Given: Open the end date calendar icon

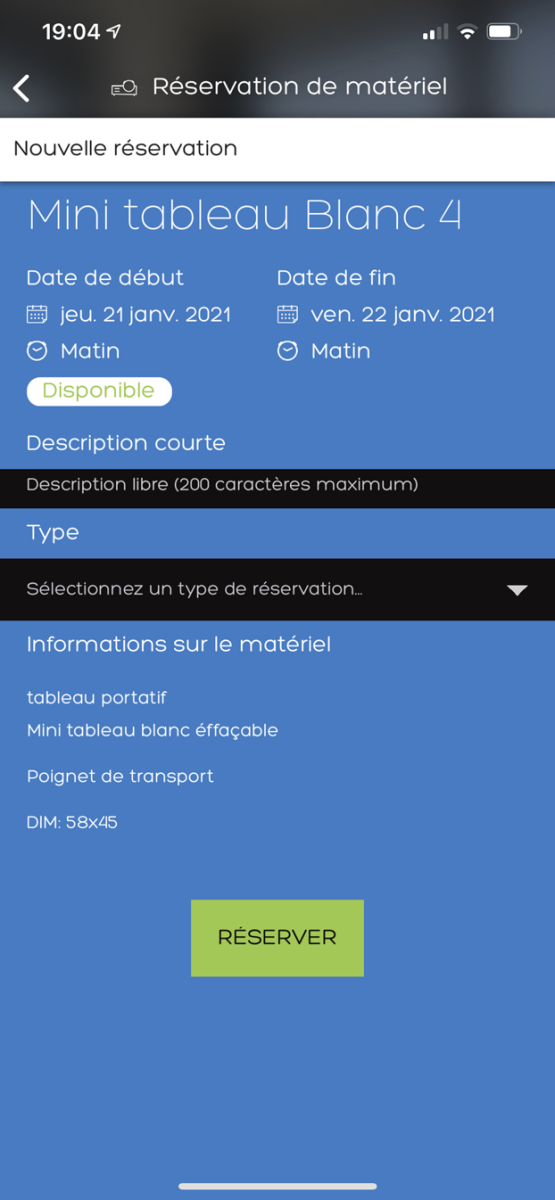Looking at the screenshot, I should point(287,315).
